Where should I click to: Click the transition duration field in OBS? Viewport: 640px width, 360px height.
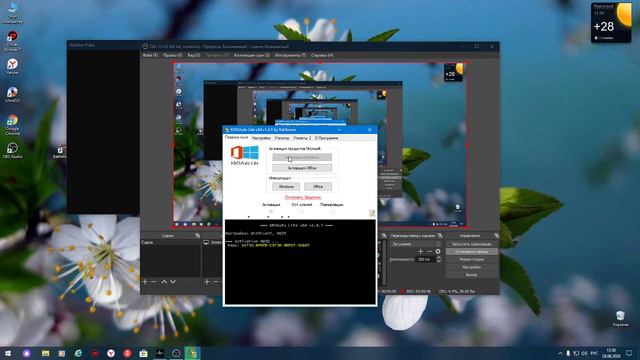[x=426, y=259]
